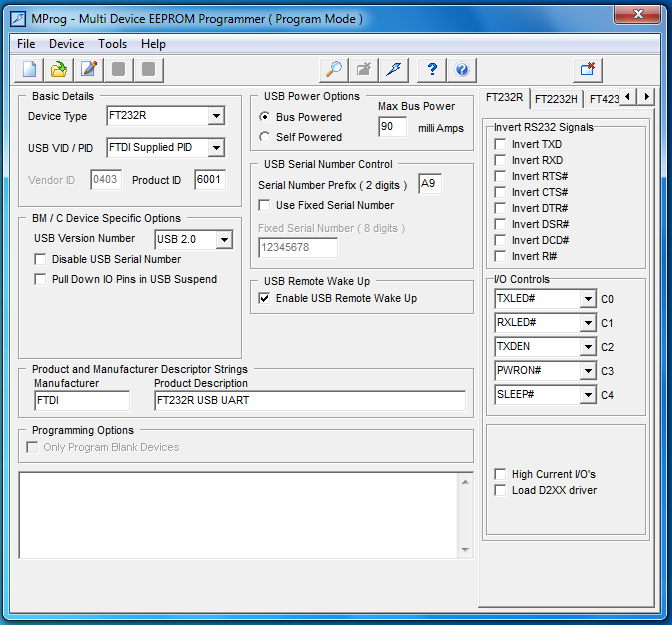Switch to the partially visible FT423 tab
Screen dimensions: 672x625
(x=603, y=99)
